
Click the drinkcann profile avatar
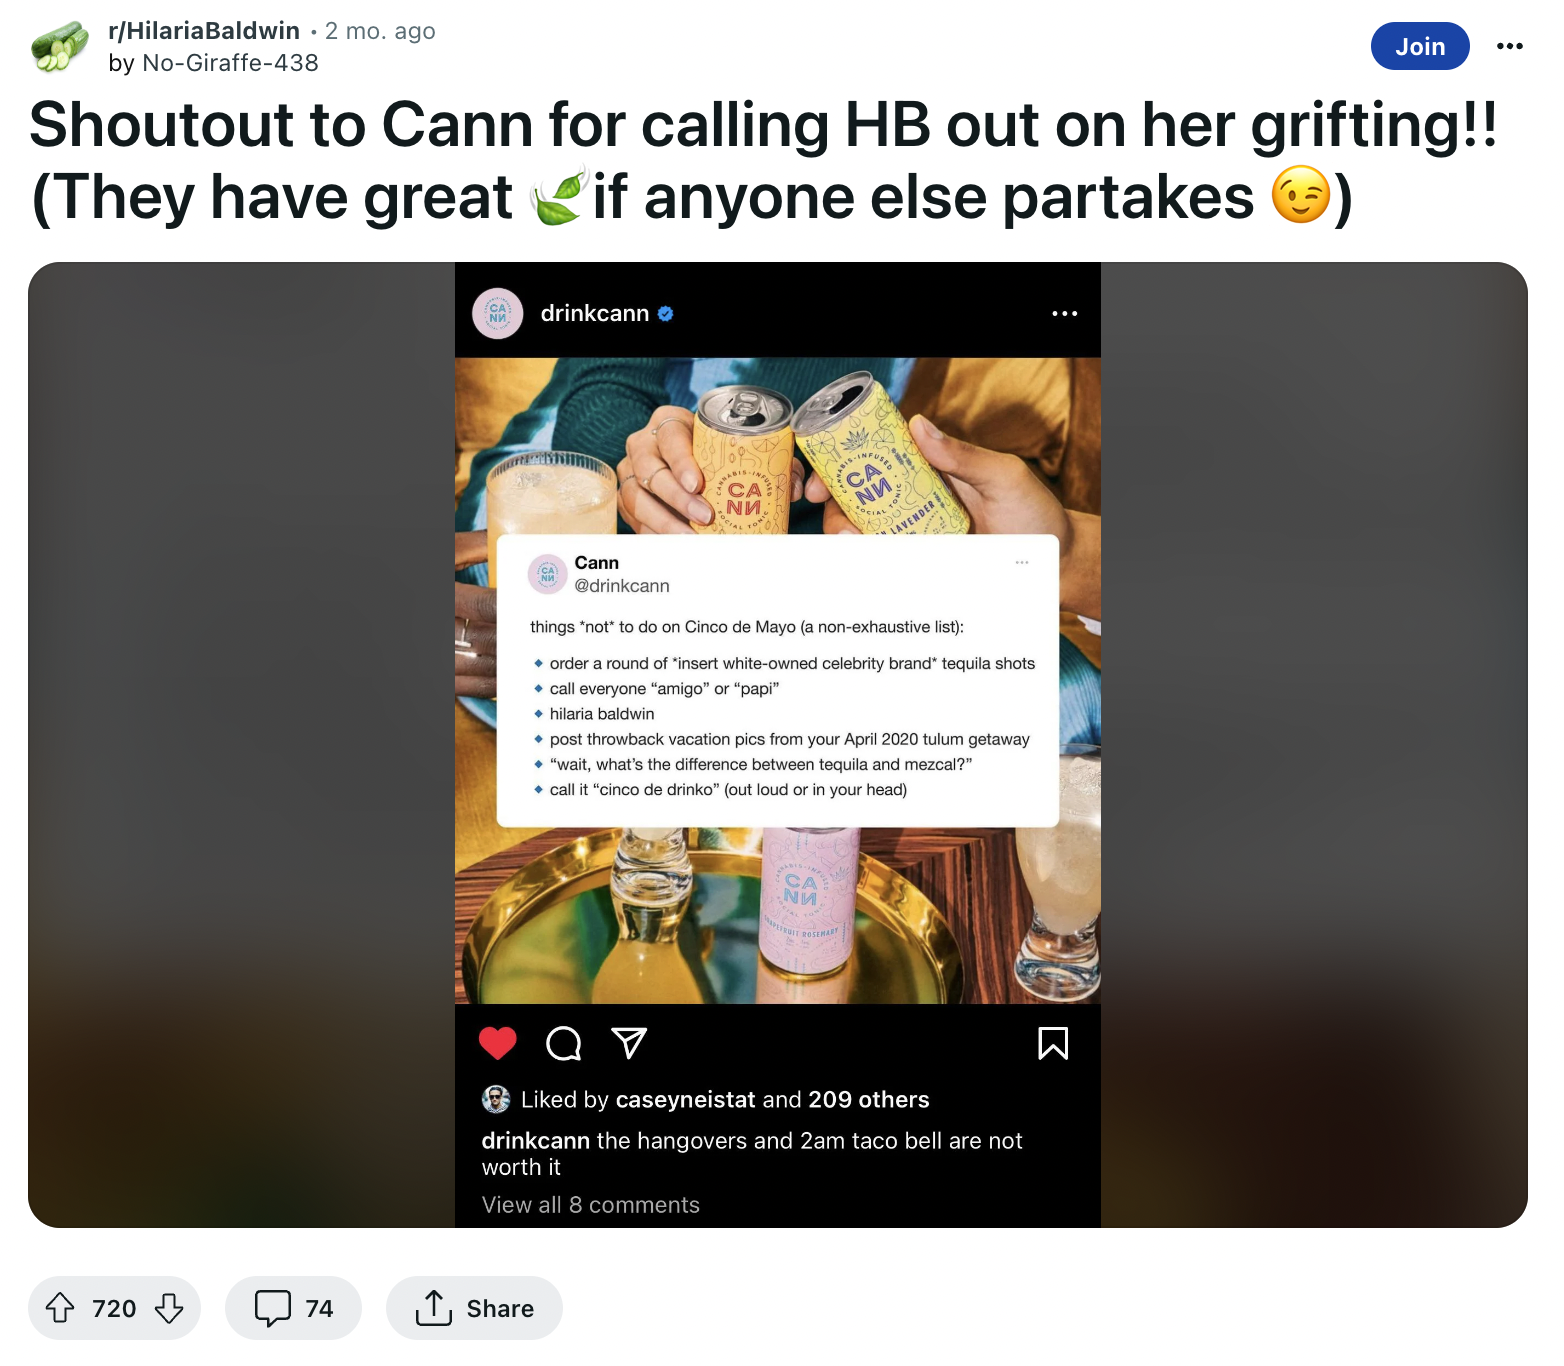(498, 314)
